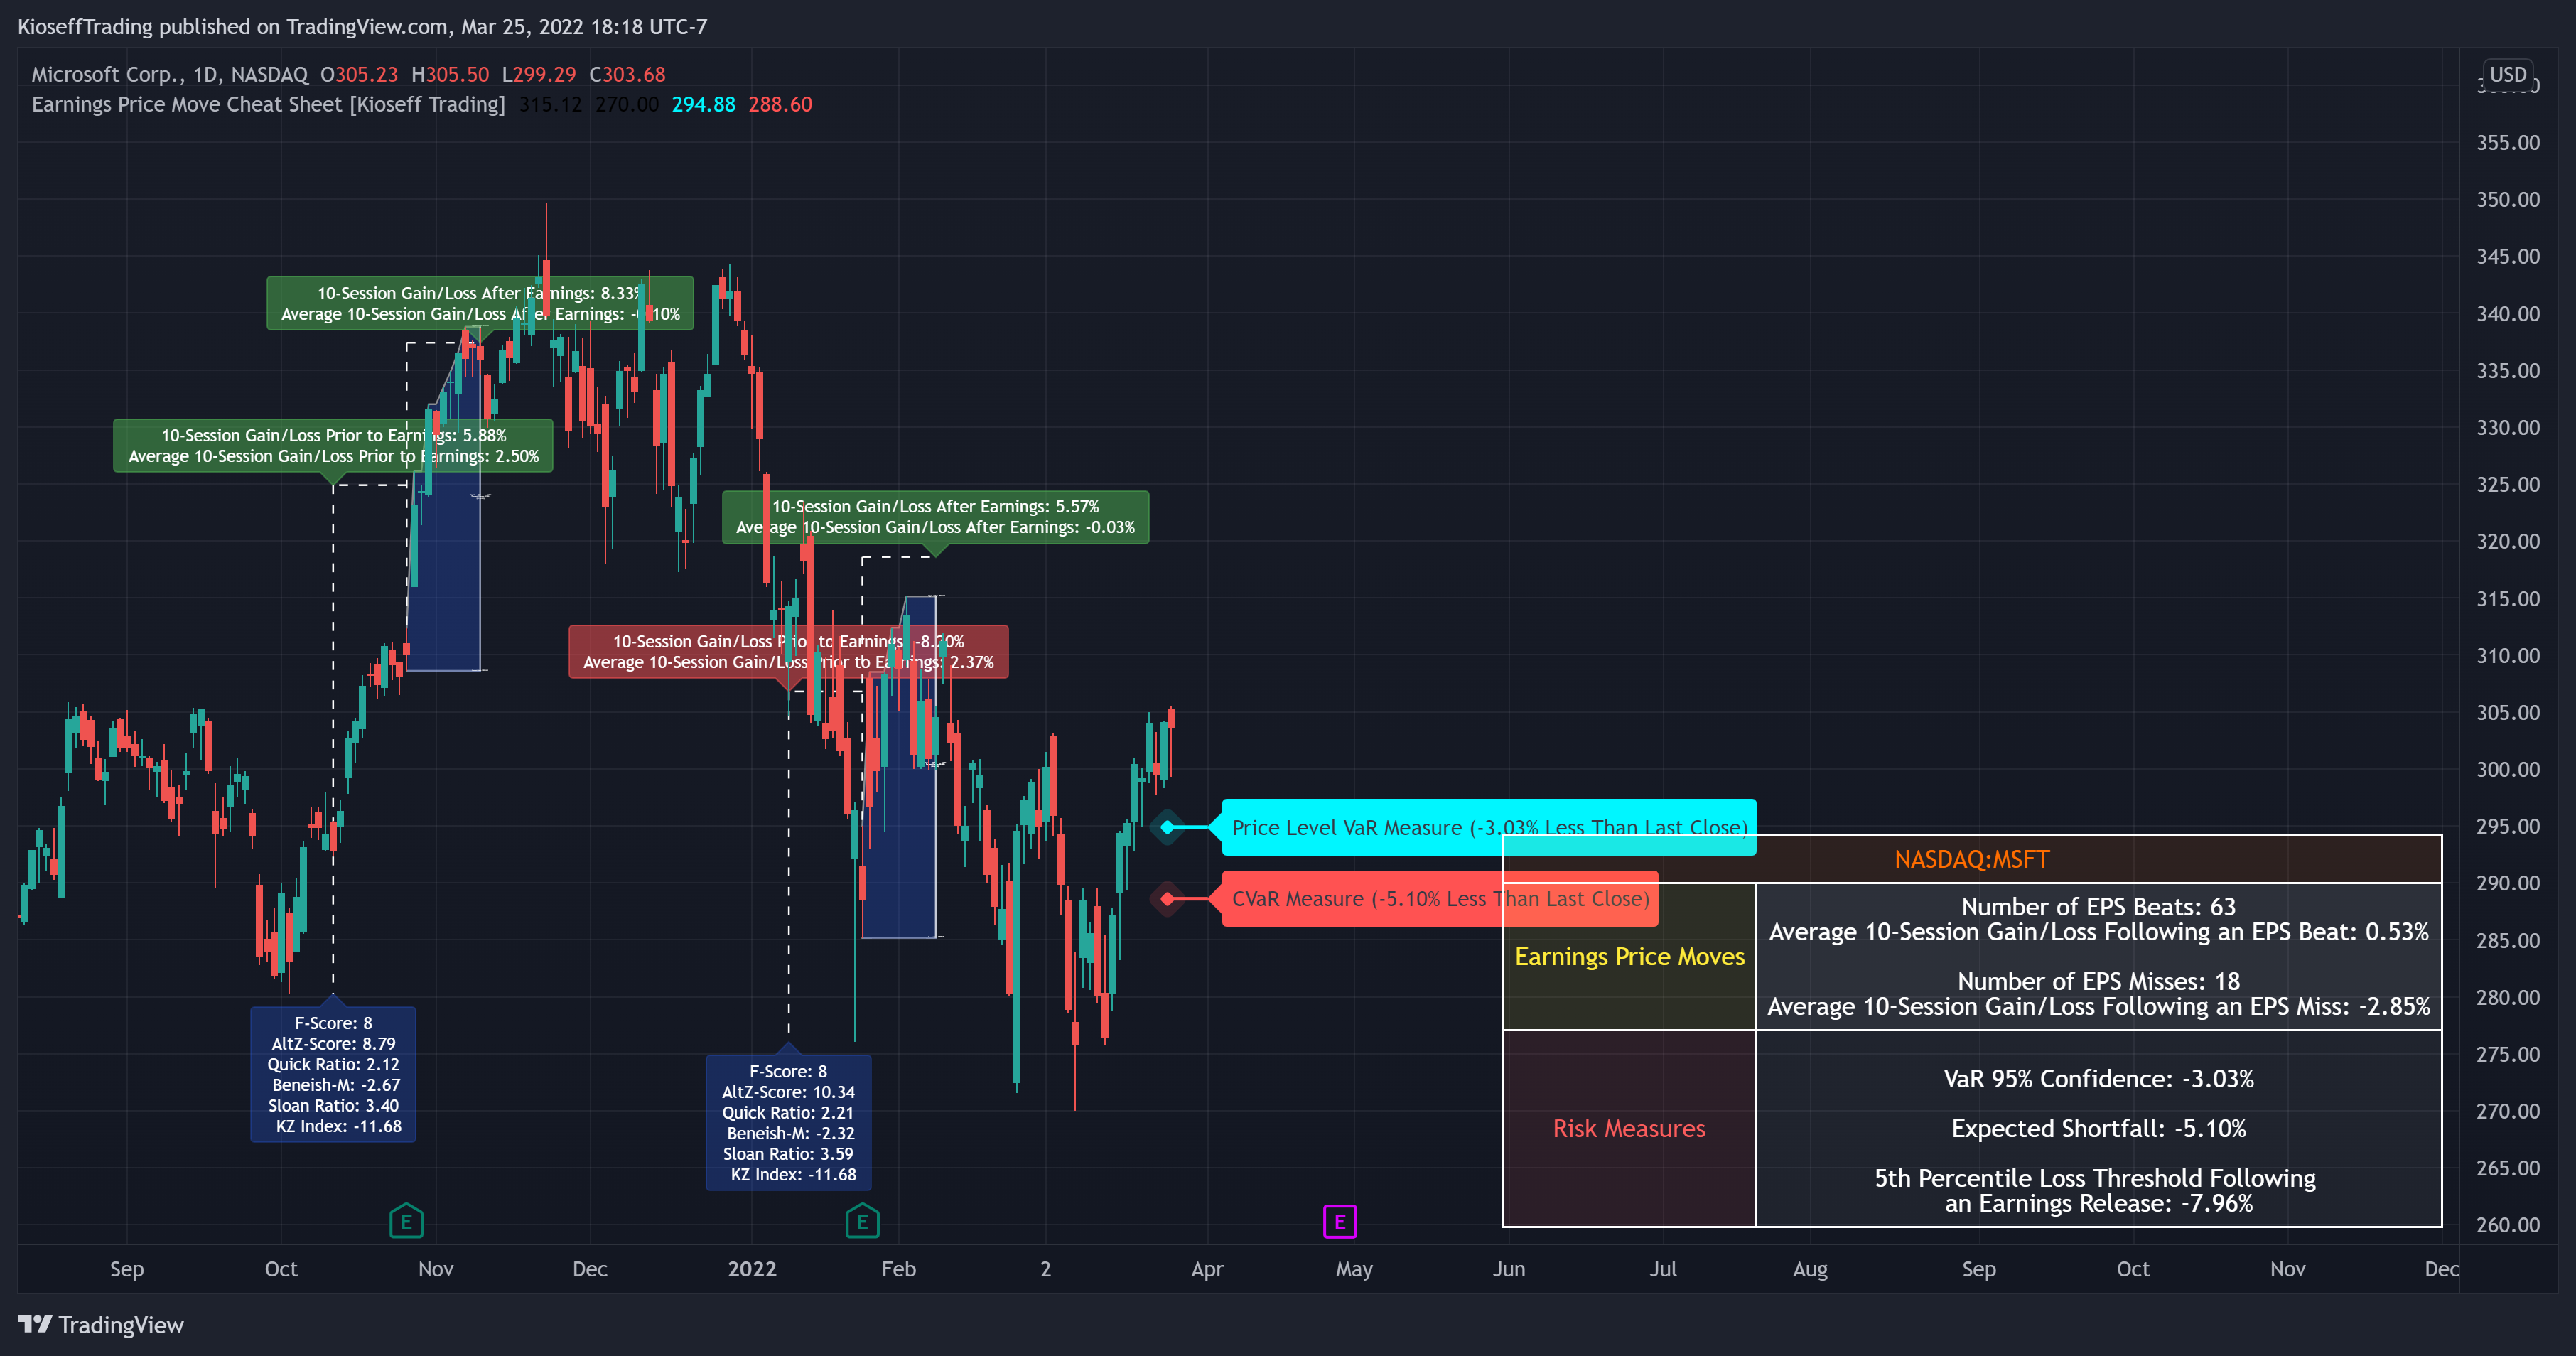Viewport: 2576px width, 1356px height.
Task: Click the red CVaR diamond marker
Action: tap(1167, 899)
